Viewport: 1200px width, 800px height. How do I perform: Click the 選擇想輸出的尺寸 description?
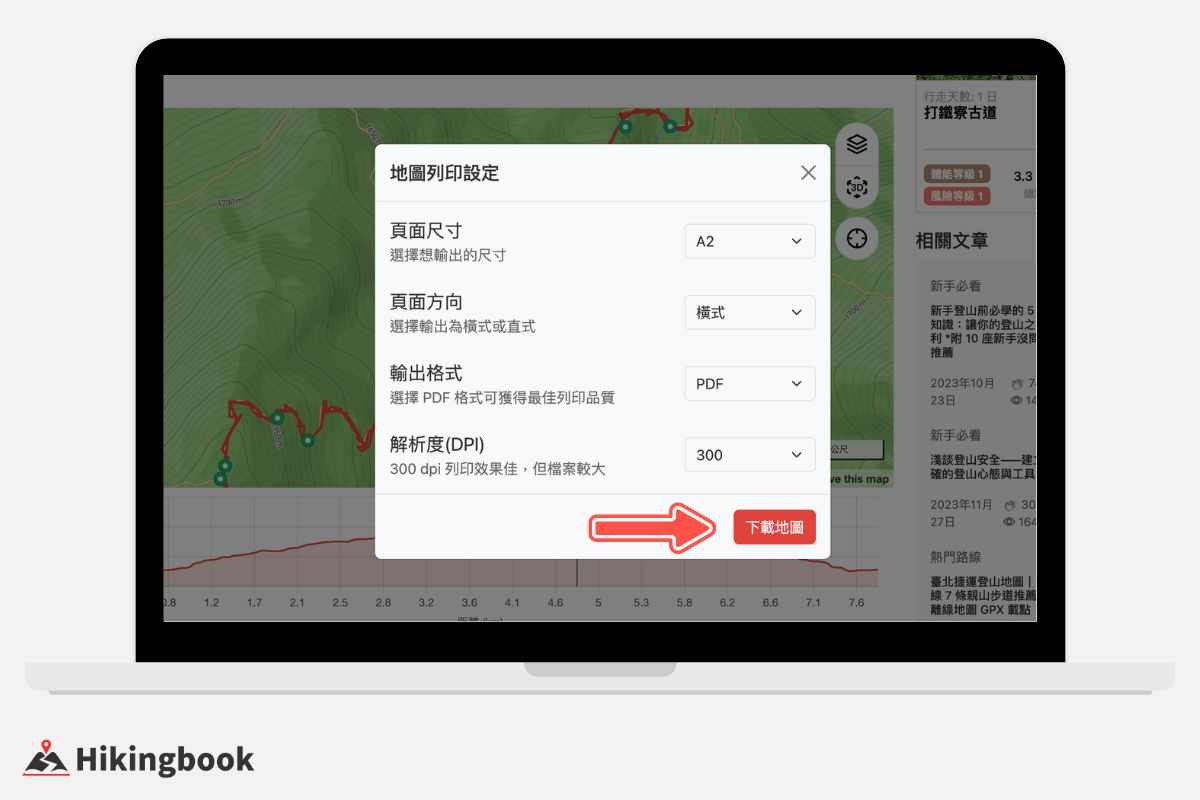(x=448, y=255)
